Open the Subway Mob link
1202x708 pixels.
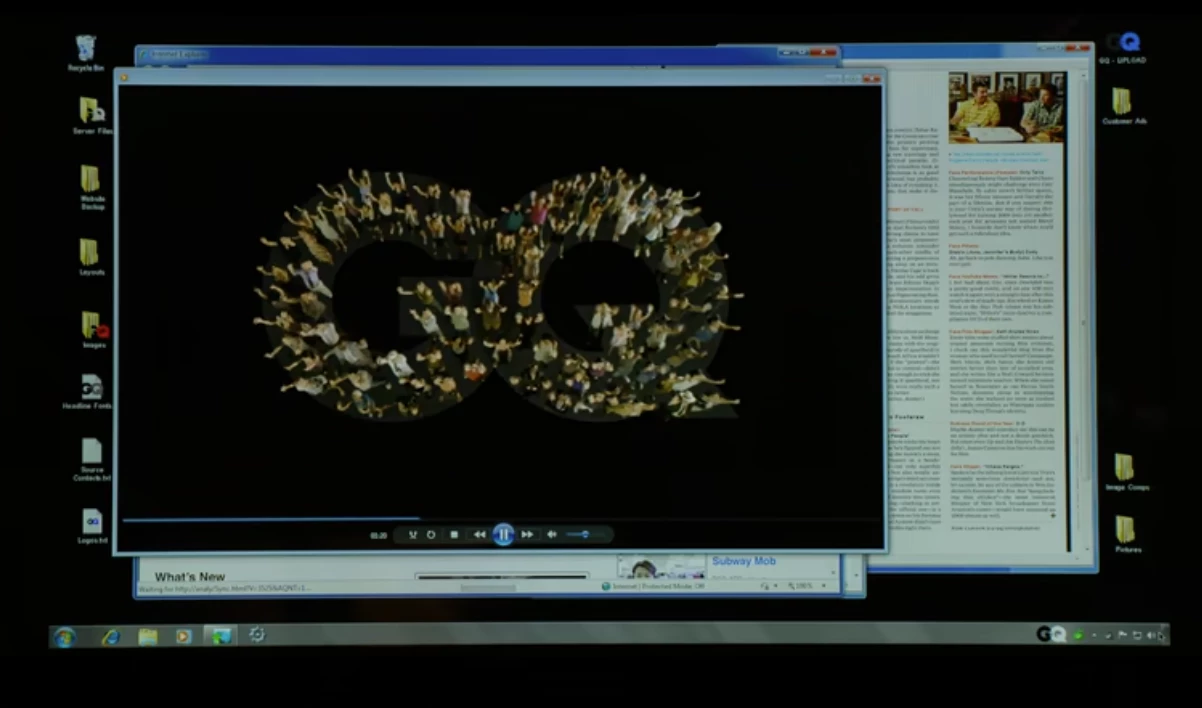click(743, 562)
